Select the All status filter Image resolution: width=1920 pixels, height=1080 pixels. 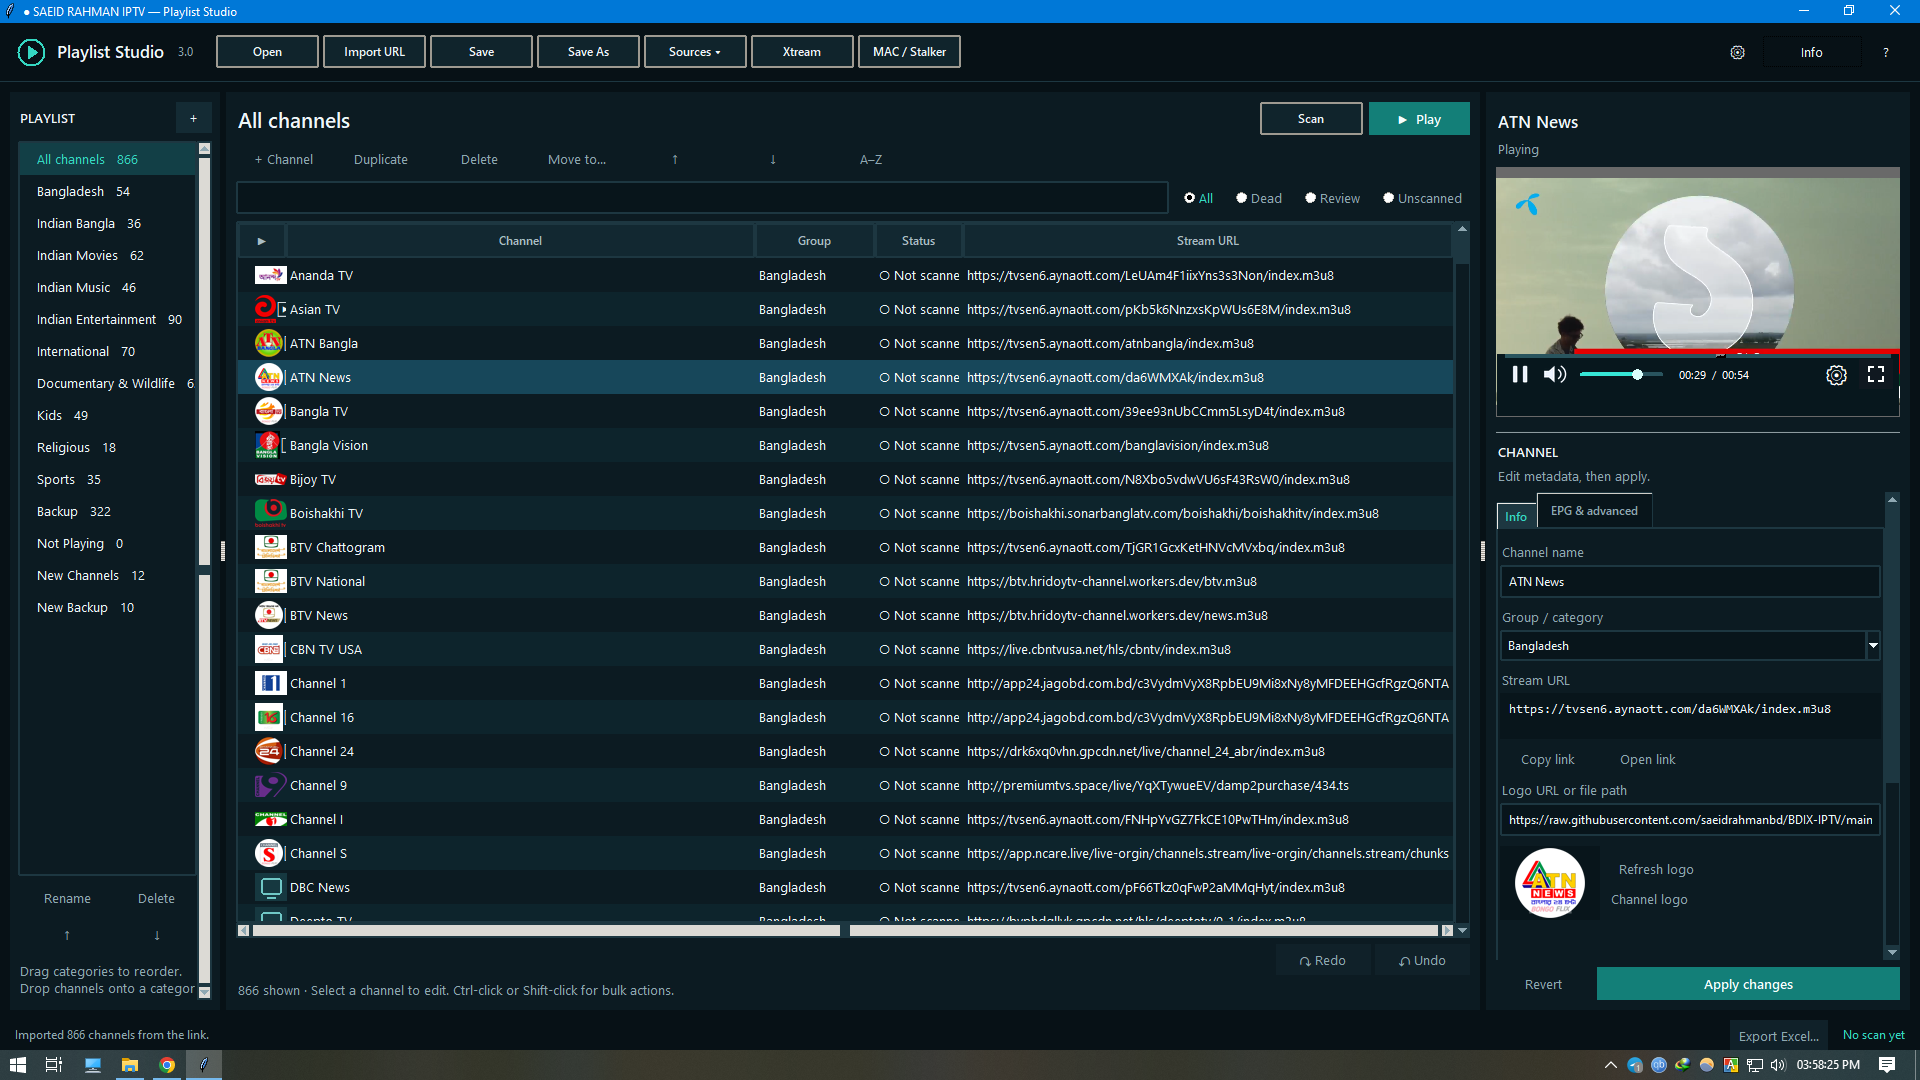(x=1199, y=198)
